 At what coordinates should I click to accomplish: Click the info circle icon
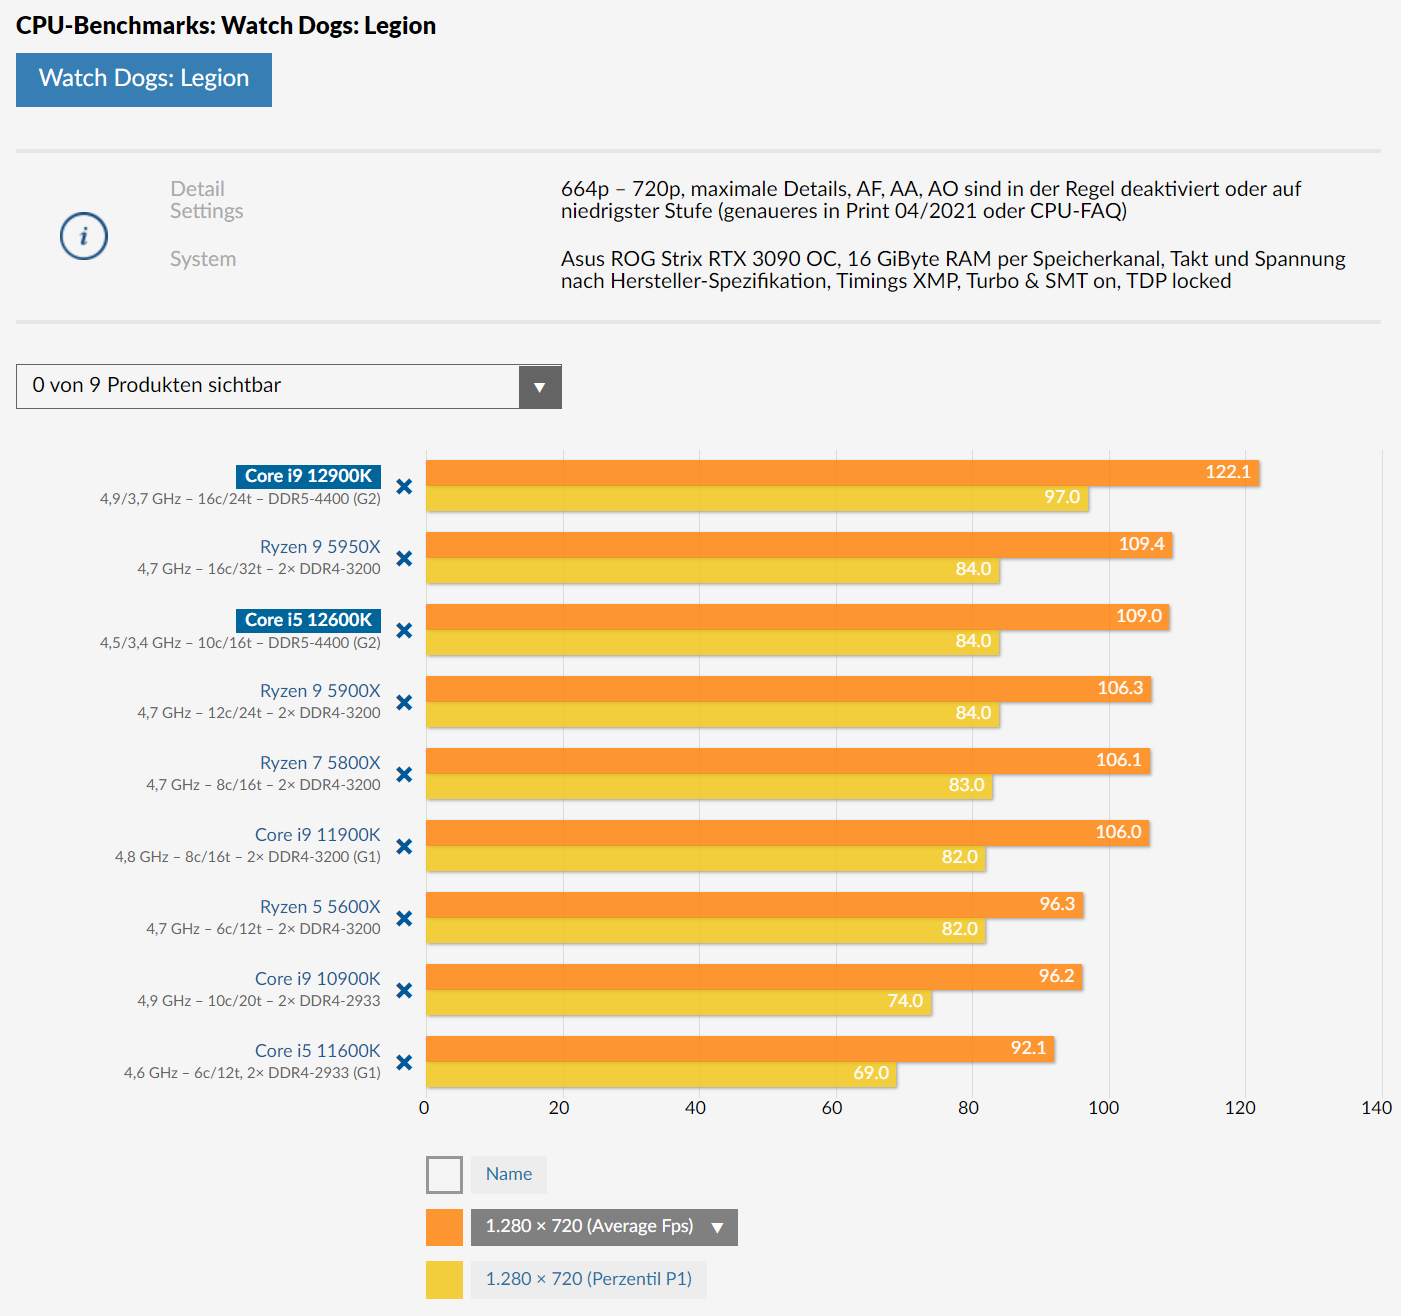(84, 236)
